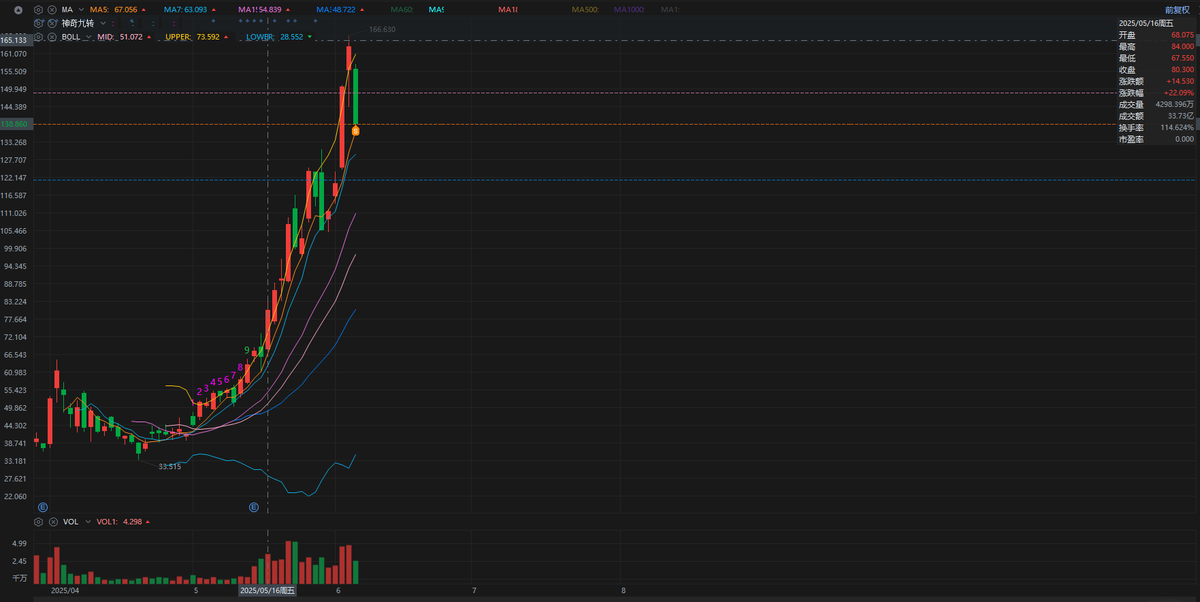Click the event marker below the May 16 line
The image size is (1200, 602).
point(254,508)
